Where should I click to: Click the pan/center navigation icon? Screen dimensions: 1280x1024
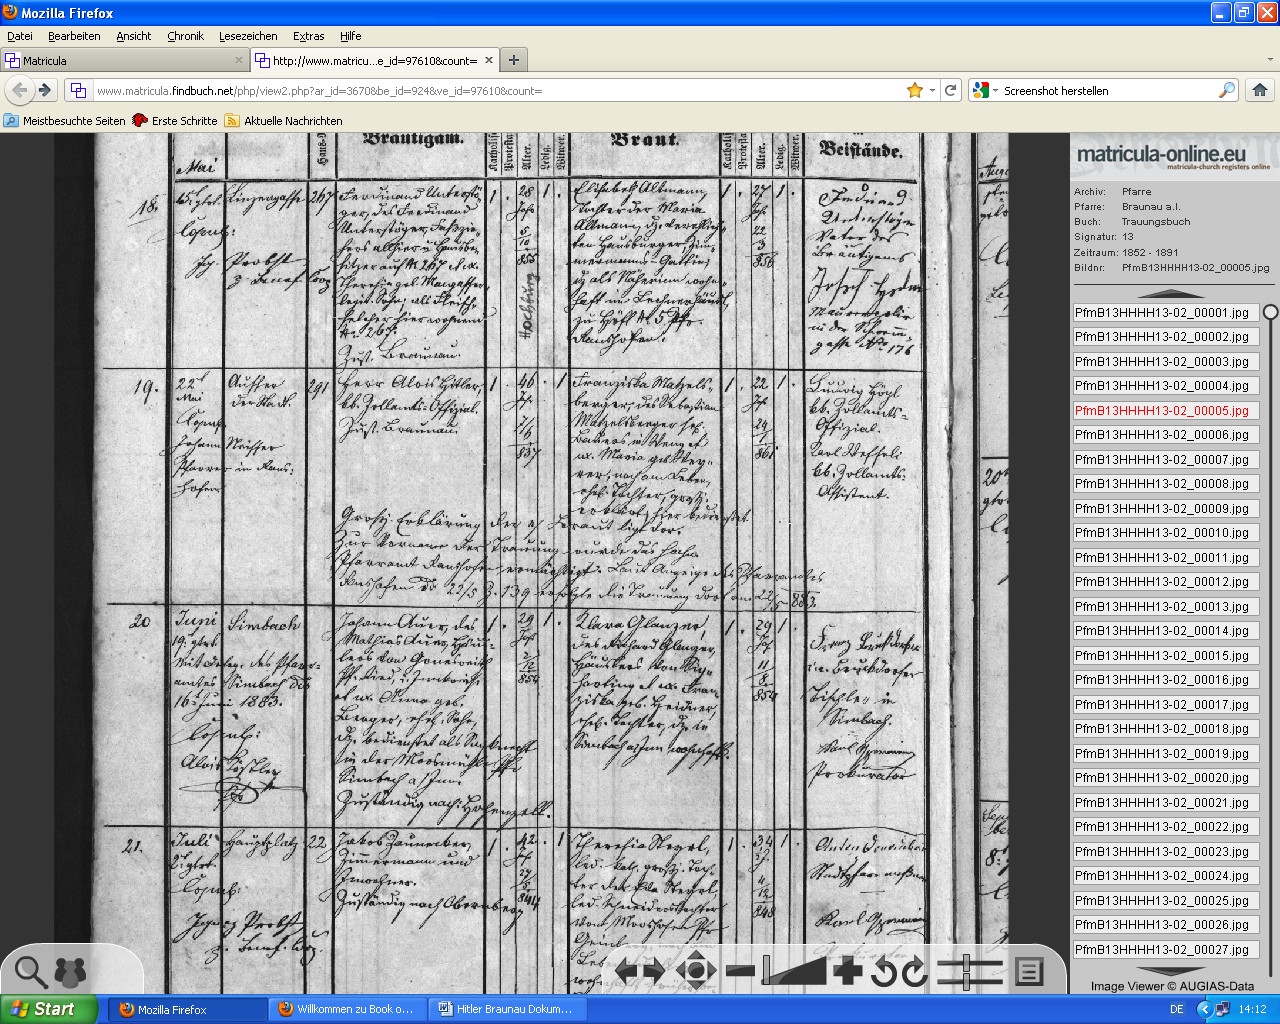click(696, 970)
